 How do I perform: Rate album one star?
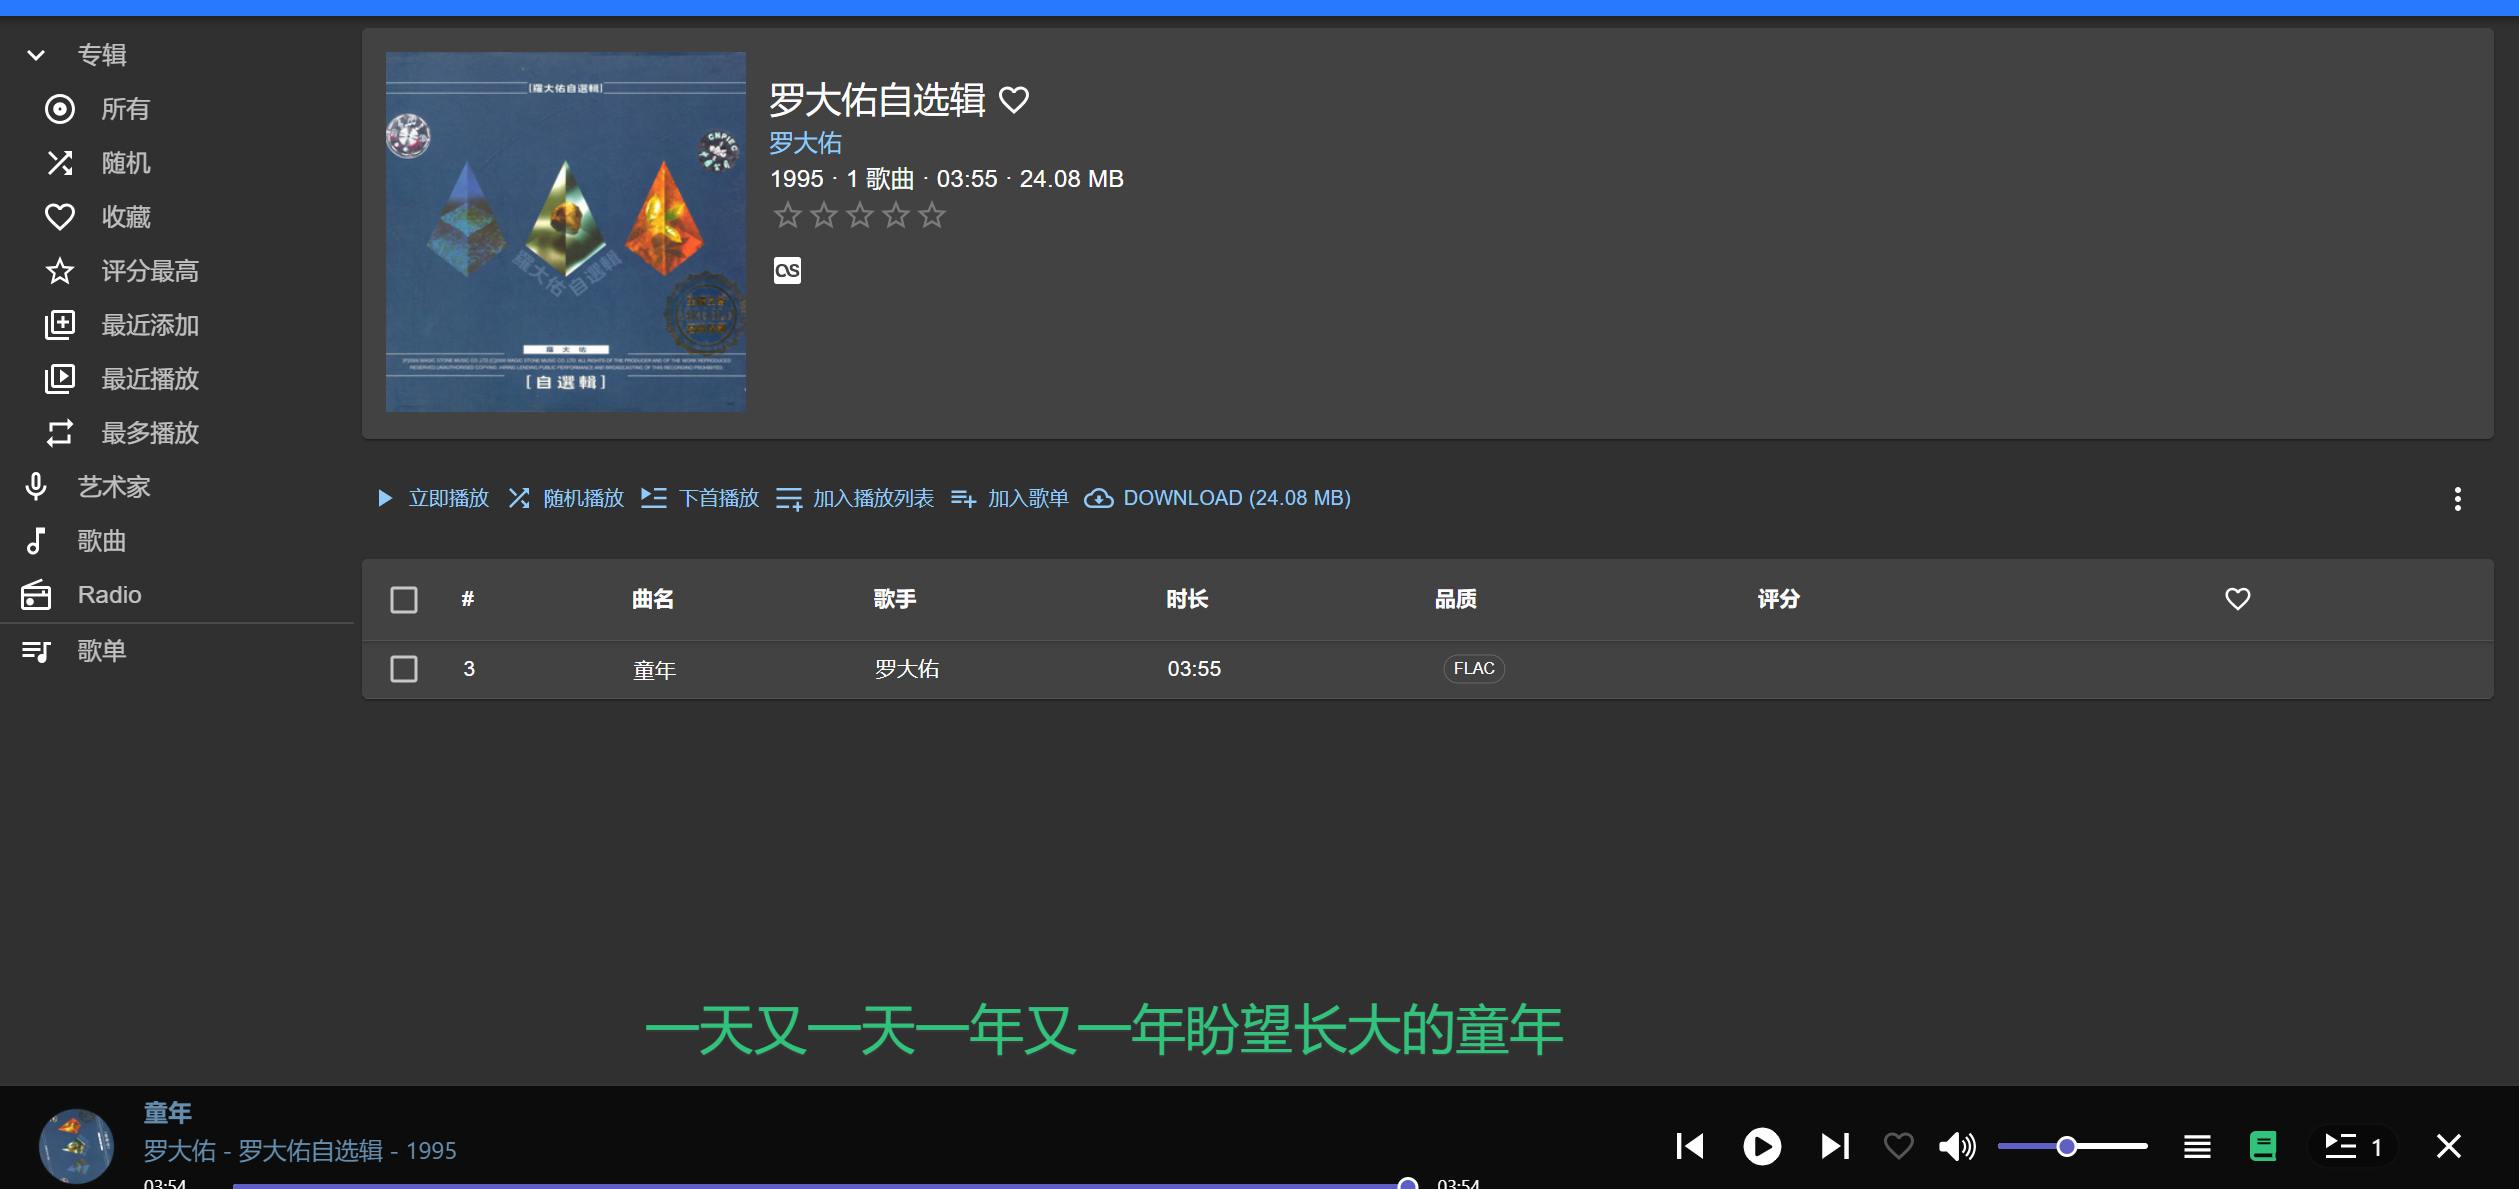(x=788, y=215)
